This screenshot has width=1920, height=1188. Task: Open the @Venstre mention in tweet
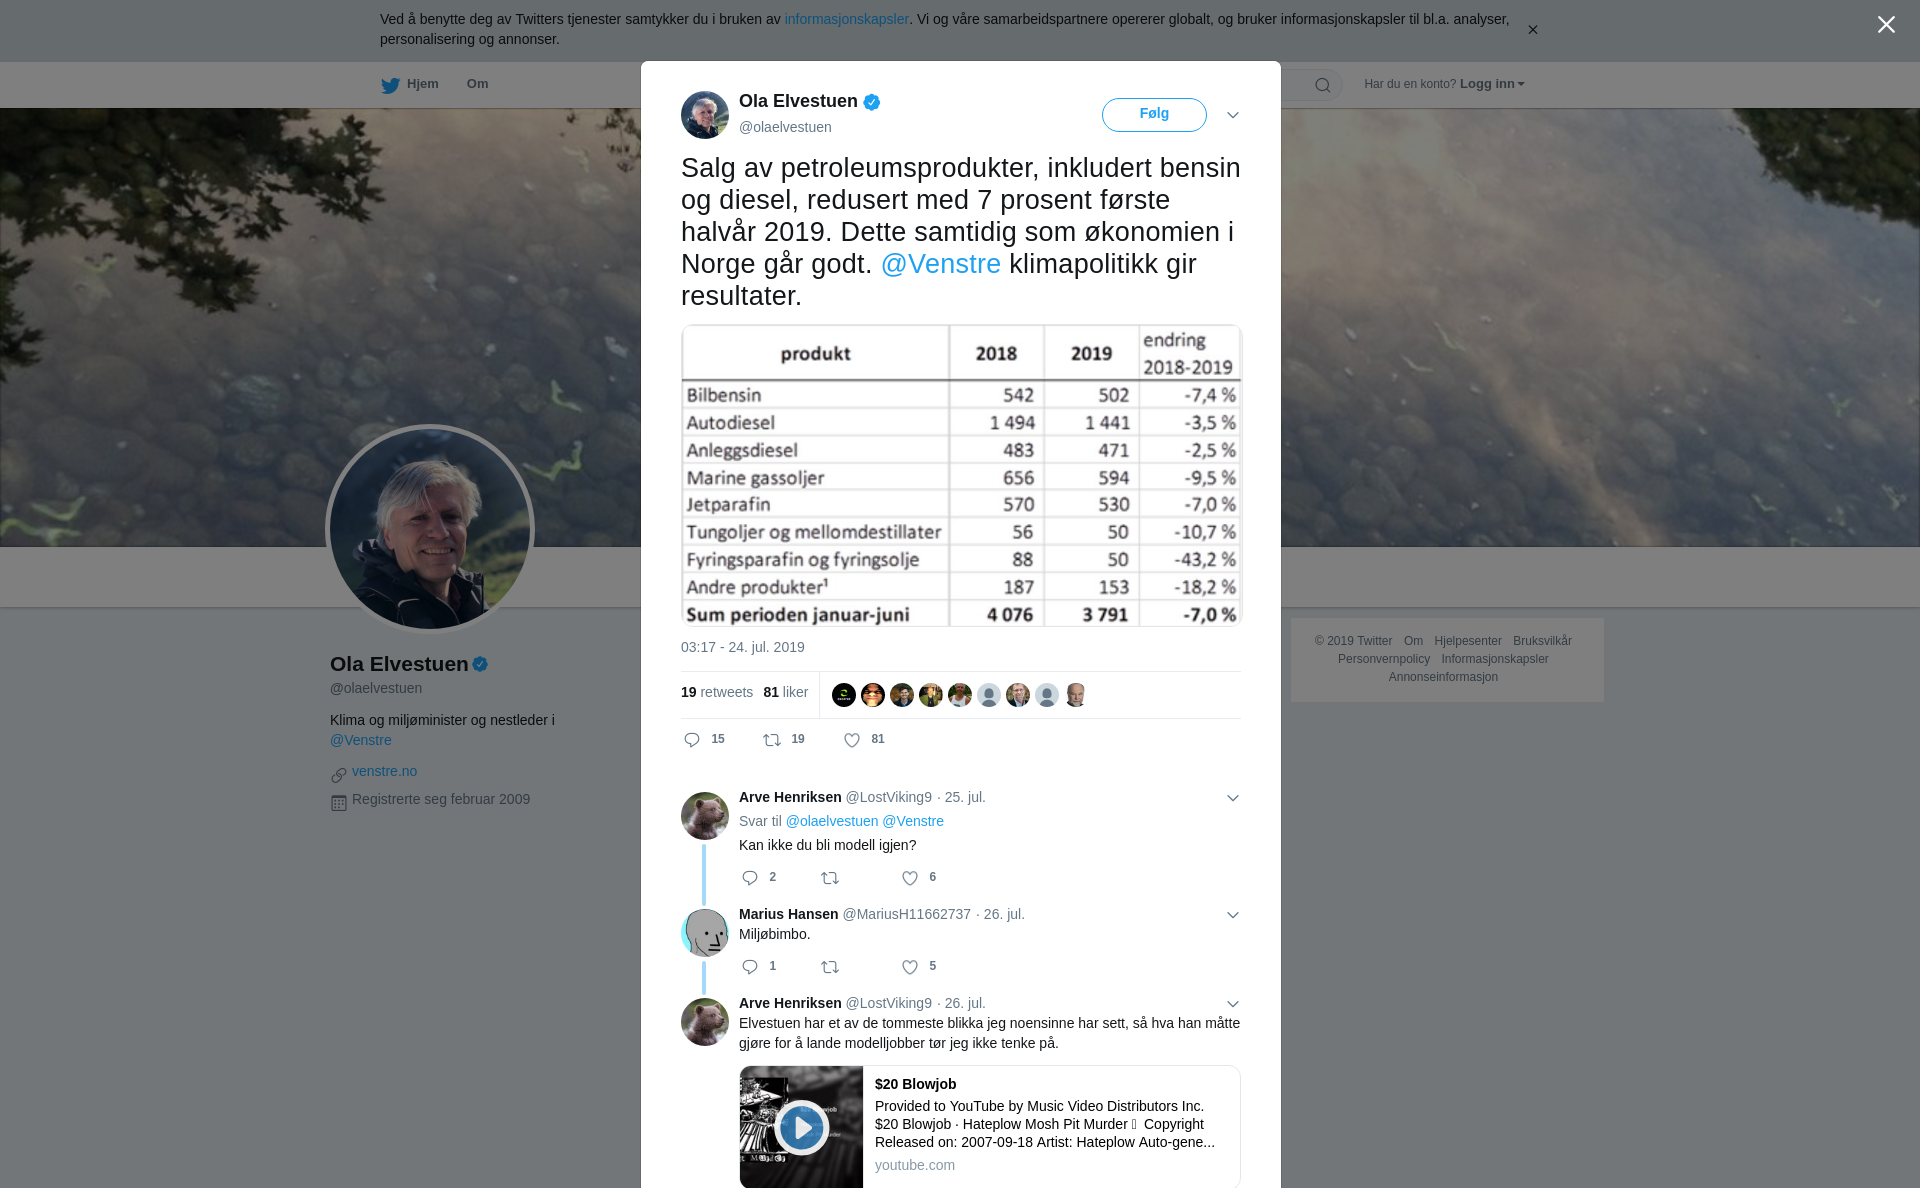click(940, 264)
